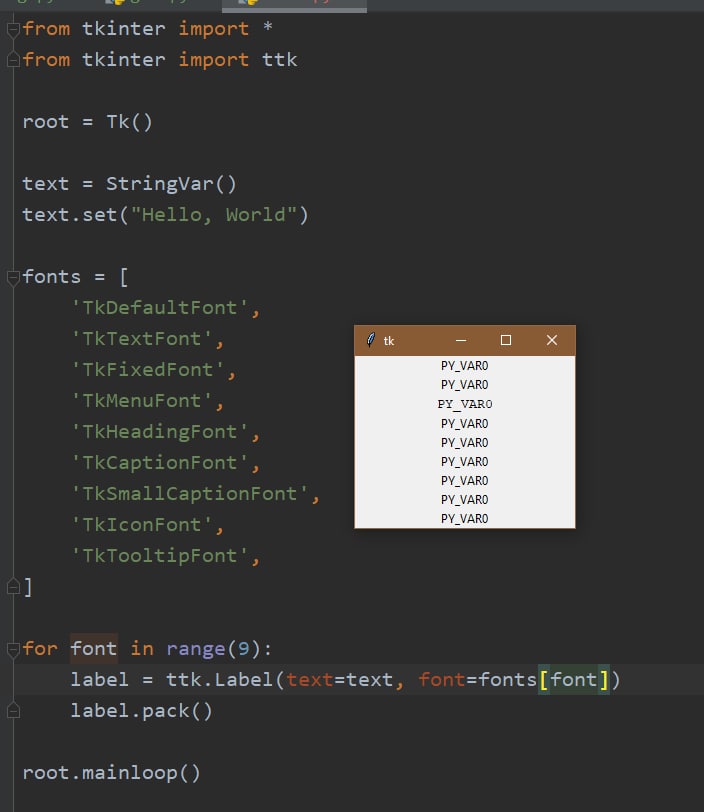Collapse the fold marker at 'from tkinter import *'
This screenshot has height=812, width=704.
pos(13,30)
